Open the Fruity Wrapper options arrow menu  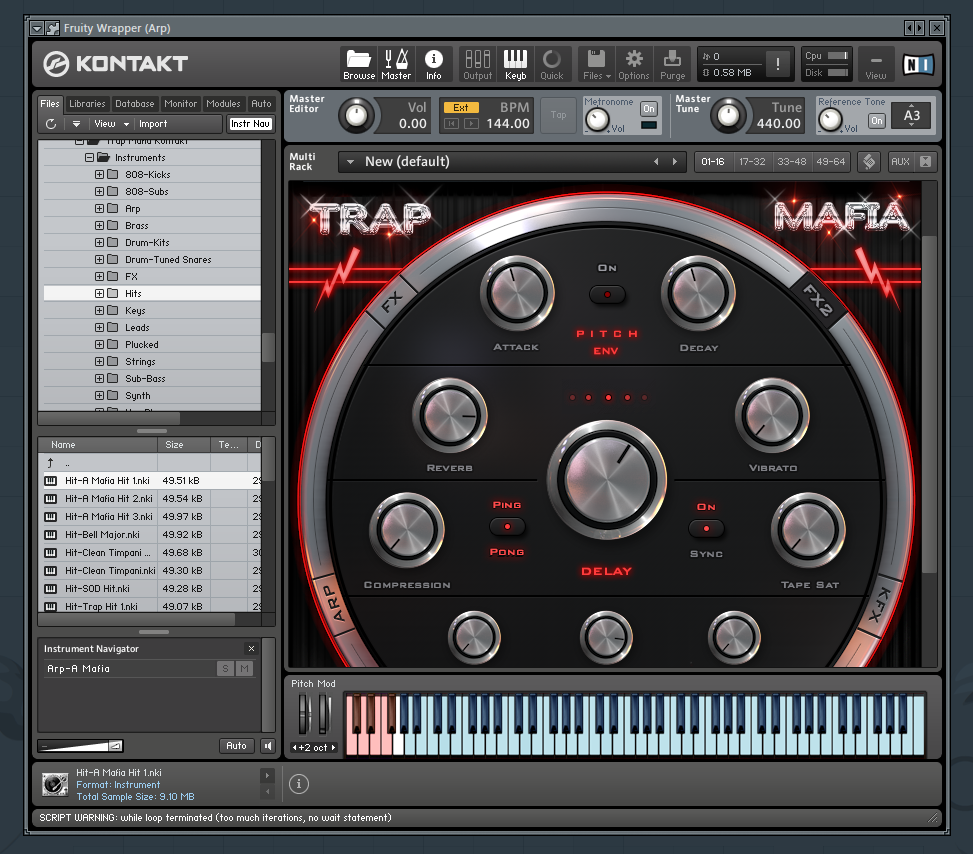(x=37, y=28)
